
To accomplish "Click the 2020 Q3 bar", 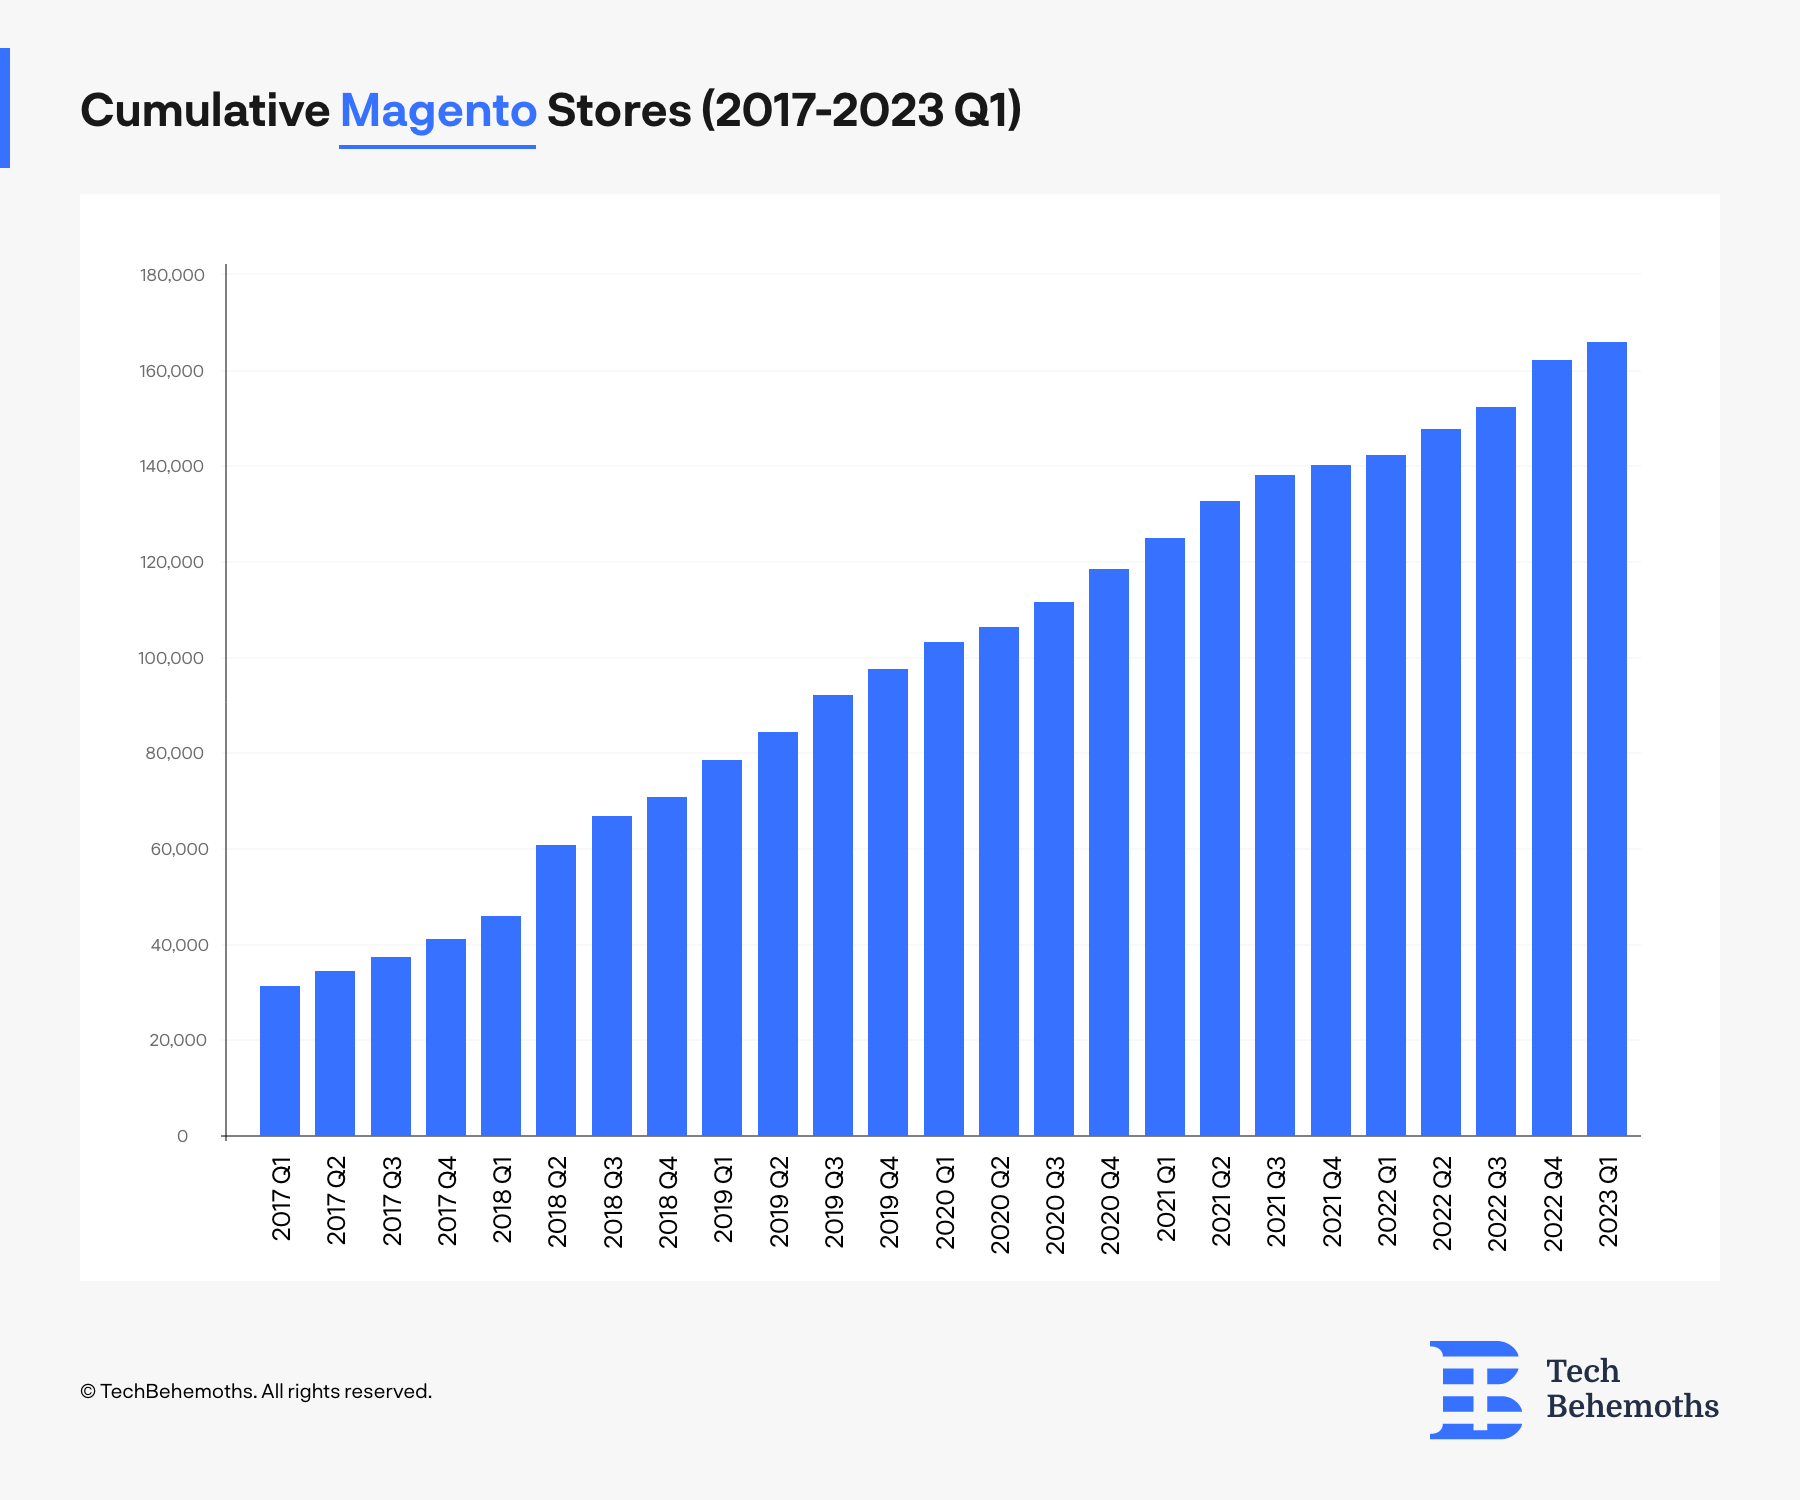I will (1054, 869).
